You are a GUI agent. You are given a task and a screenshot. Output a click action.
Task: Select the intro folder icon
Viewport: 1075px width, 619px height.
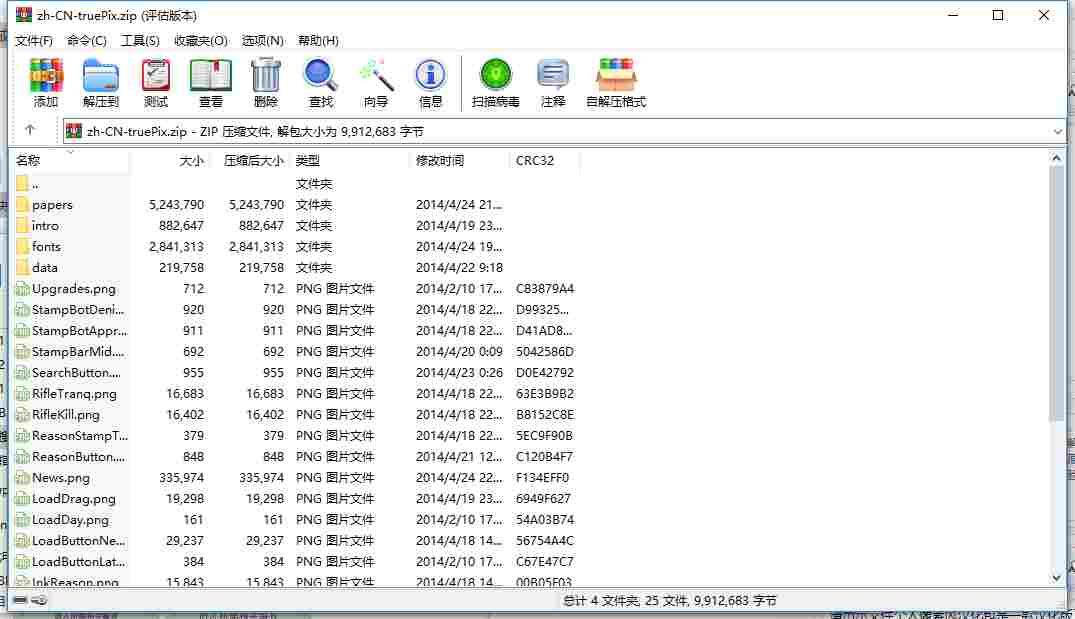pos(22,226)
